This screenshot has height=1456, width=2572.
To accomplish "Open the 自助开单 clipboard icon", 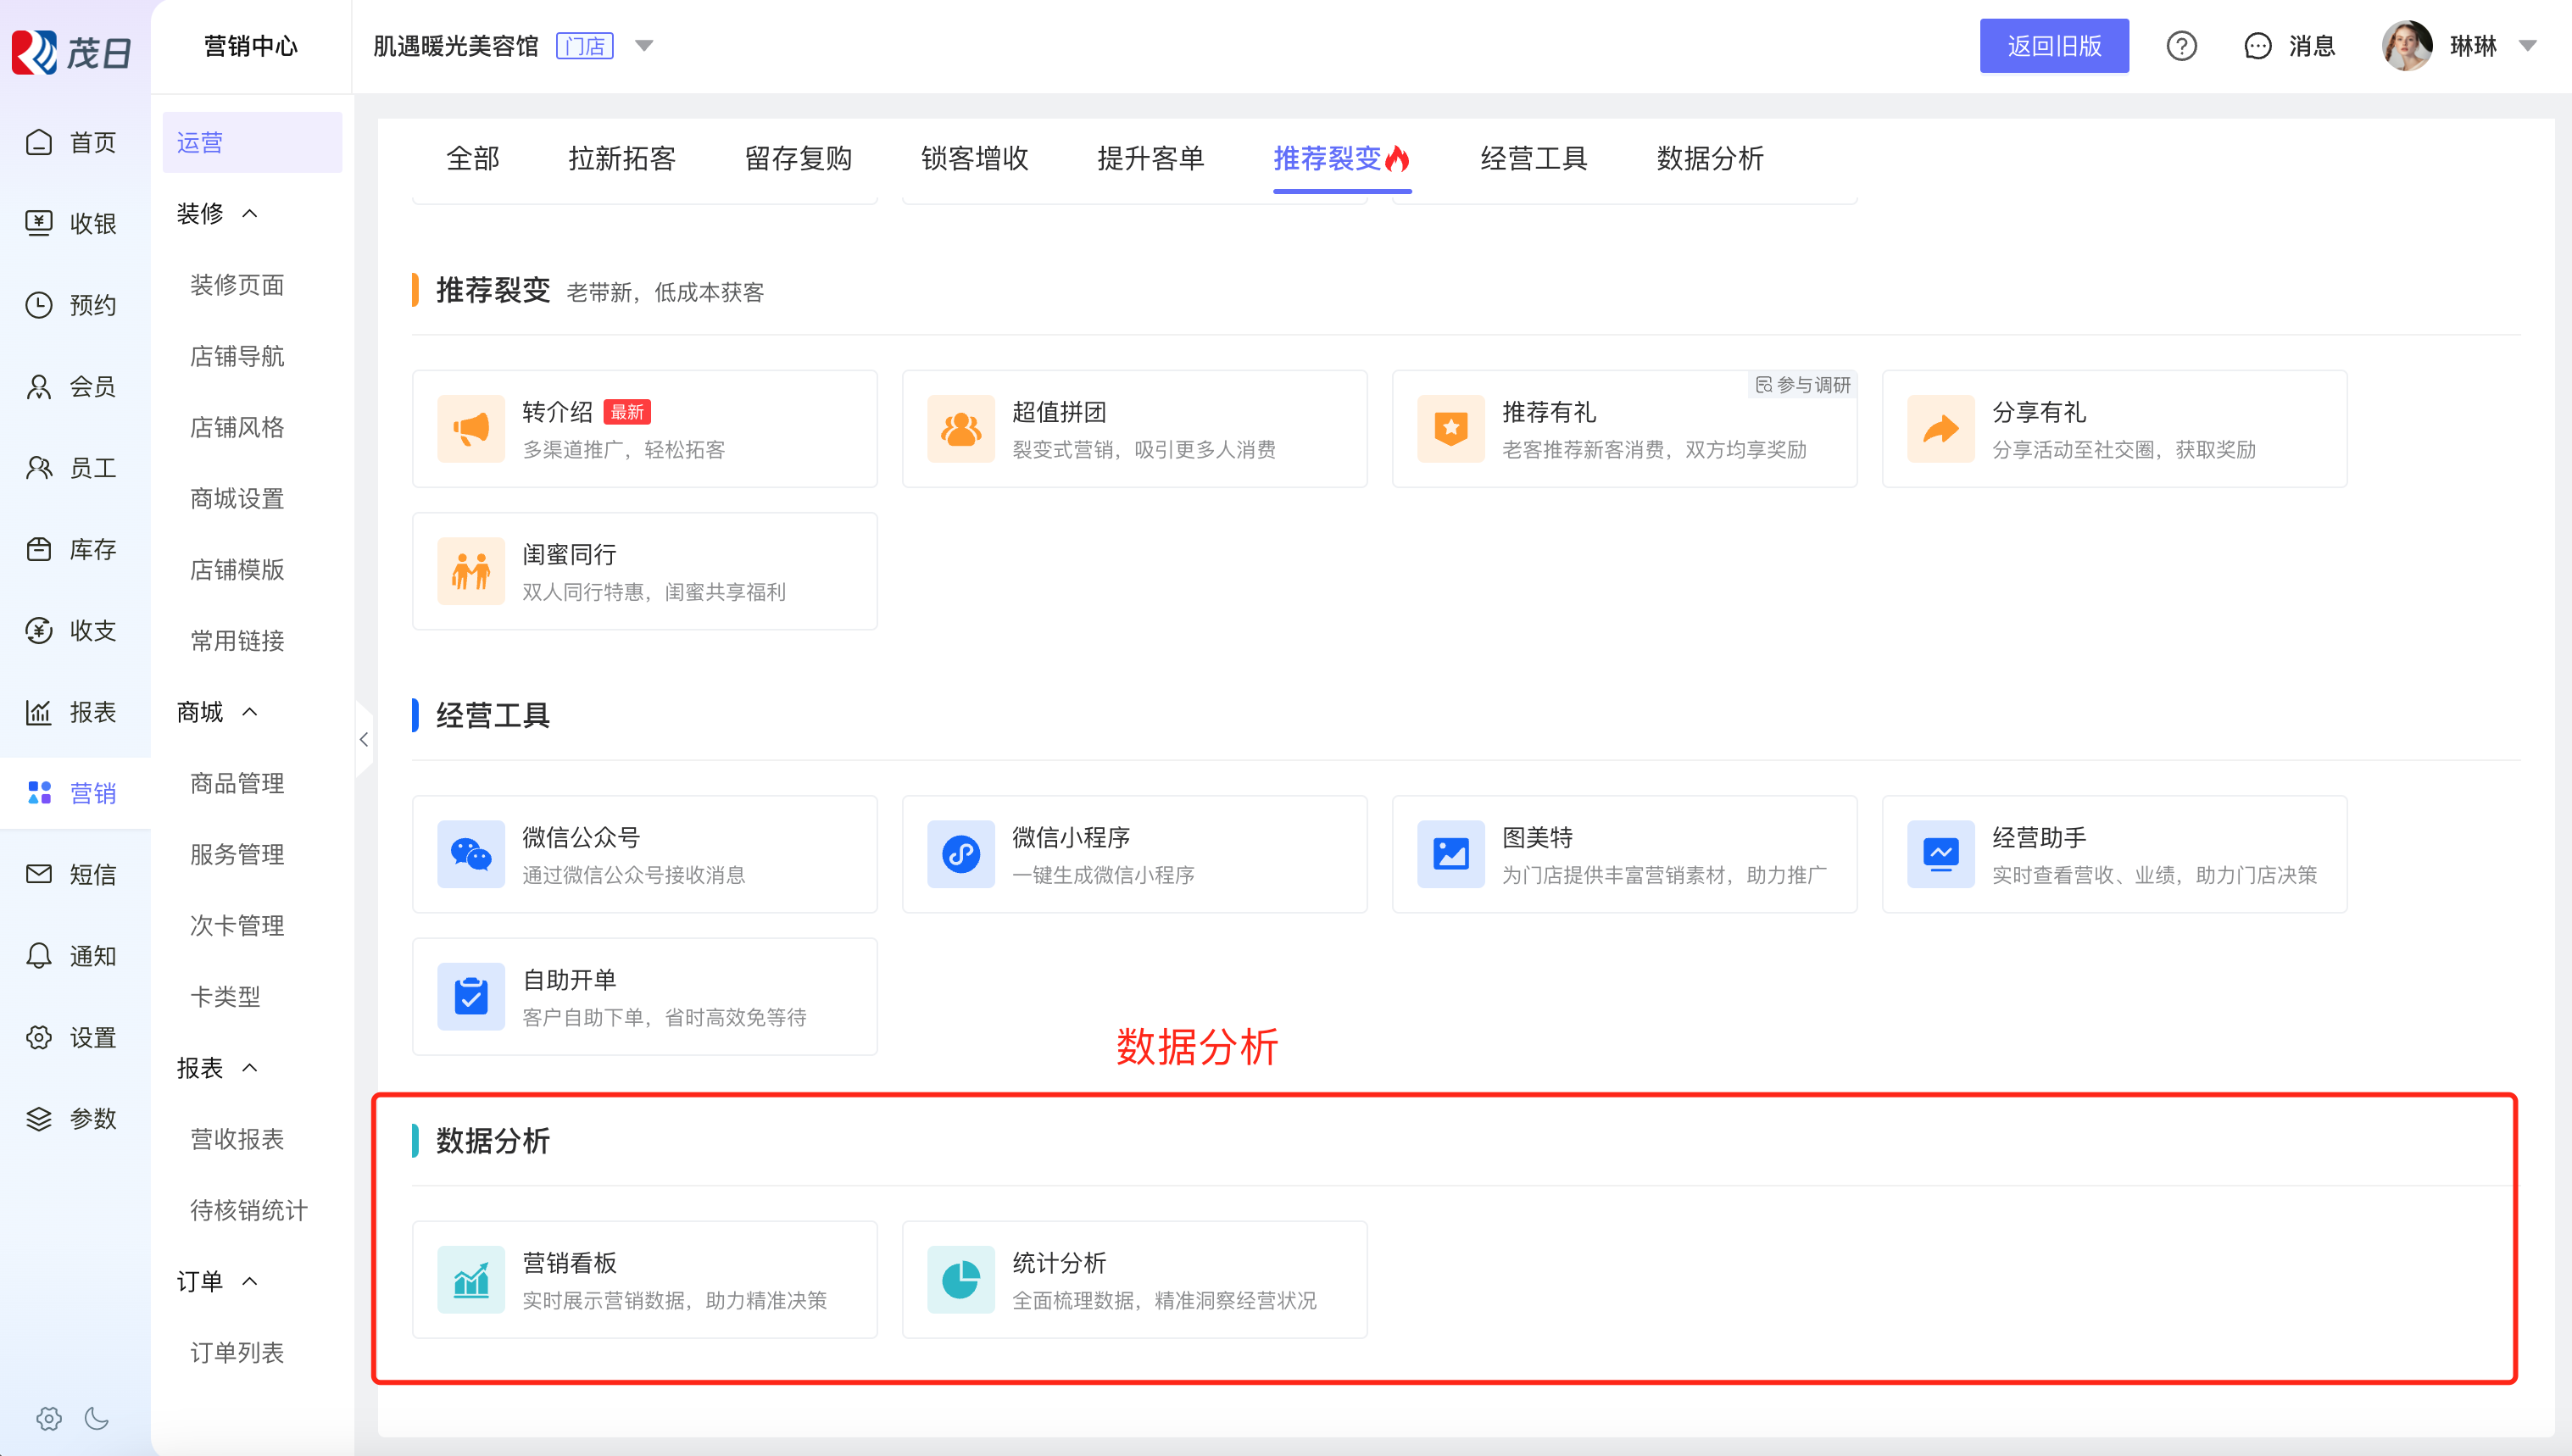I will [x=471, y=996].
